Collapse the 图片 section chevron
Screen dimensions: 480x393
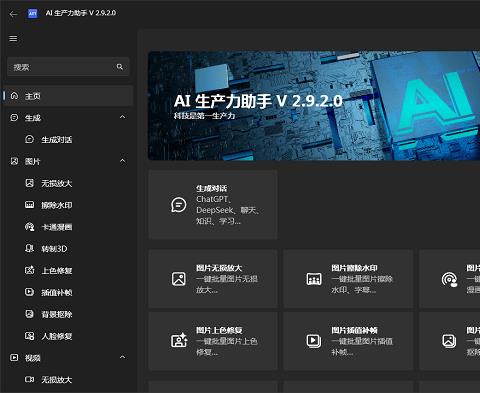[x=122, y=161]
